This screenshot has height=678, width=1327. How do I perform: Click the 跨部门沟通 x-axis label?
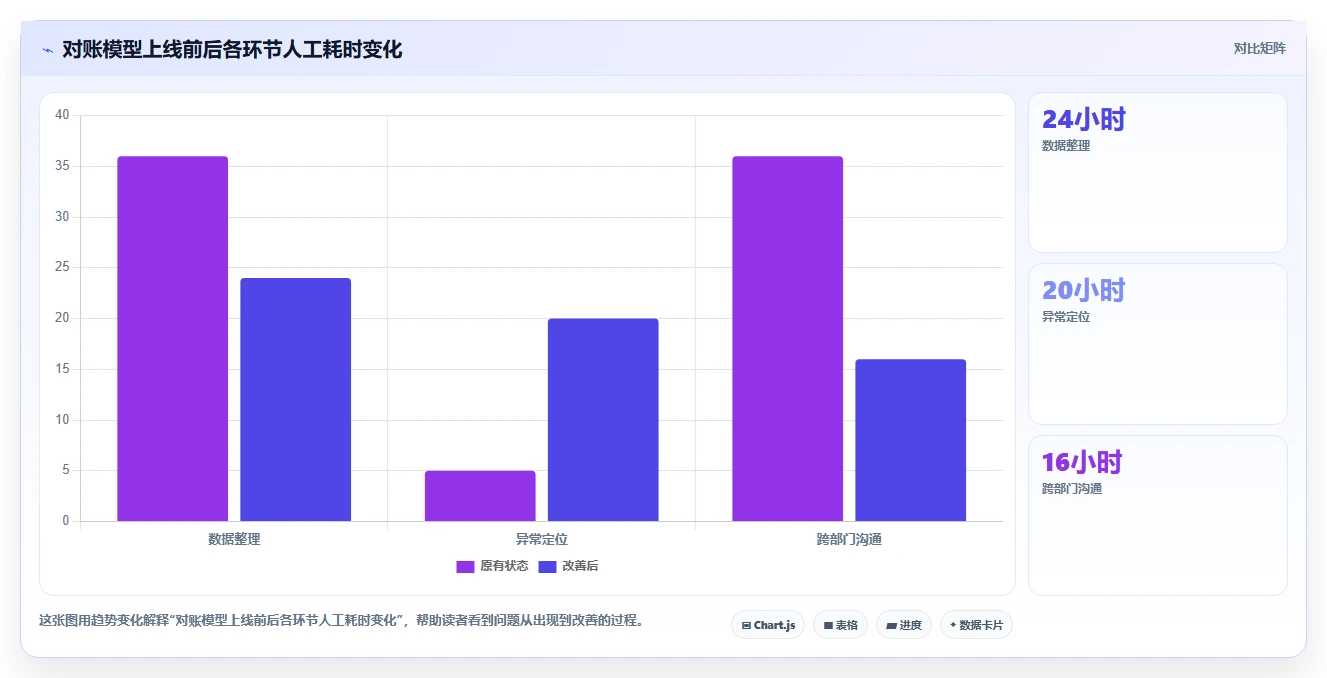click(849, 539)
